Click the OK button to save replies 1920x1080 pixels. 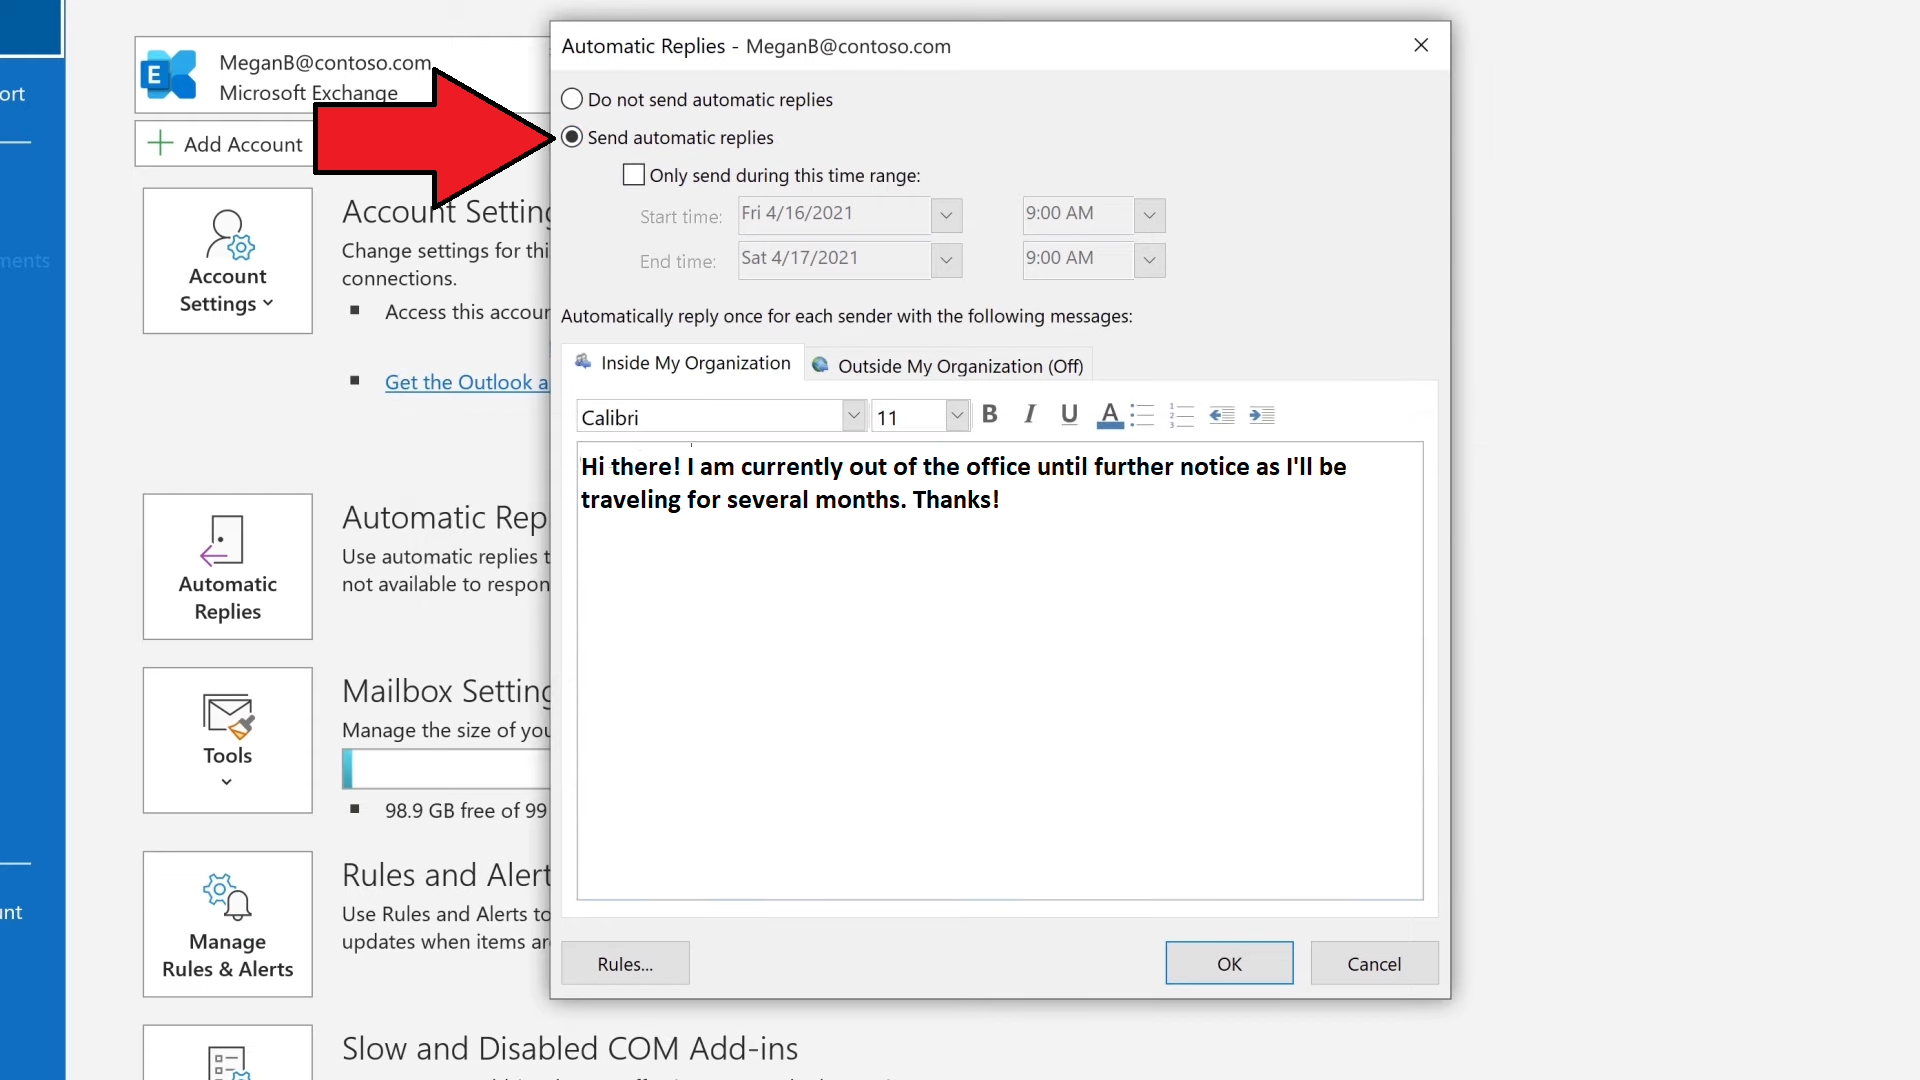point(1230,963)
